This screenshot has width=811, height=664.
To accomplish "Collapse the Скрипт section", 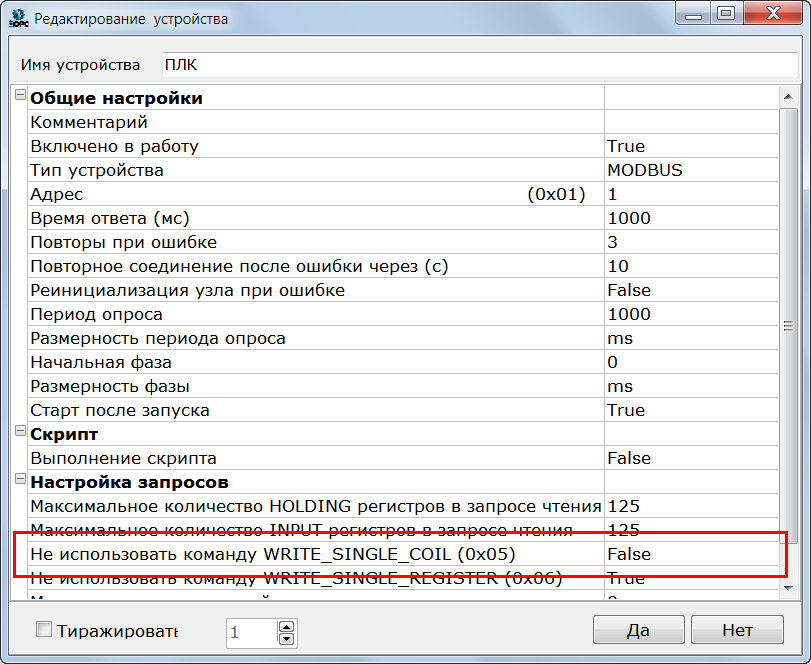I will pyautogui.click(x=19, y=432).
